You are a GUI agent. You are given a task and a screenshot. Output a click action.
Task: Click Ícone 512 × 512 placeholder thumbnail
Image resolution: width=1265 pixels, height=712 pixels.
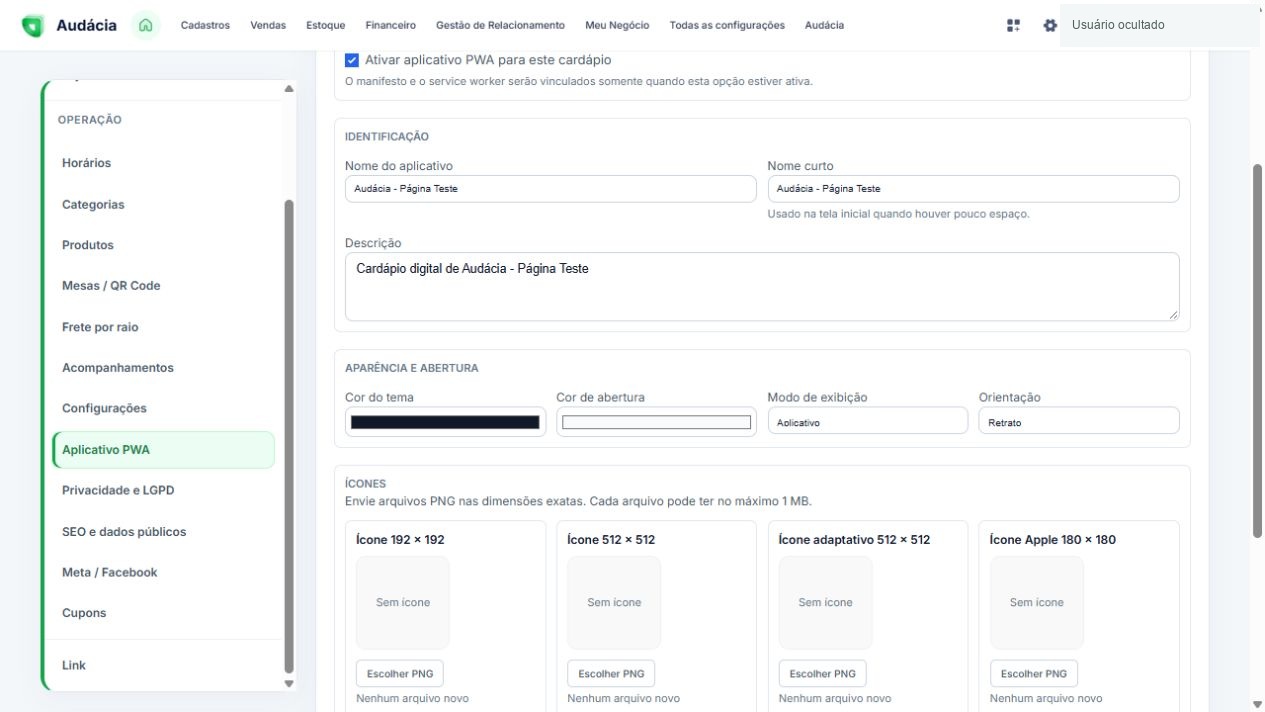[x=614, y=603]
